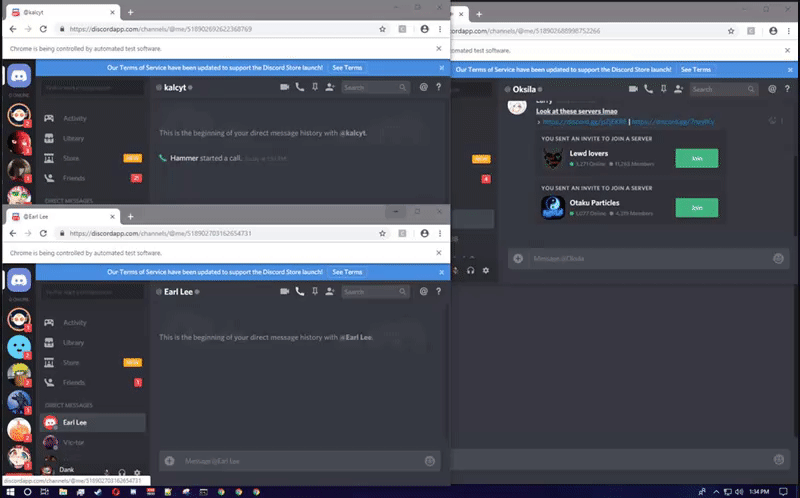
Task: Open mentions in Earl Lee window
Action: pyautogui.click(x=423, y=291)
